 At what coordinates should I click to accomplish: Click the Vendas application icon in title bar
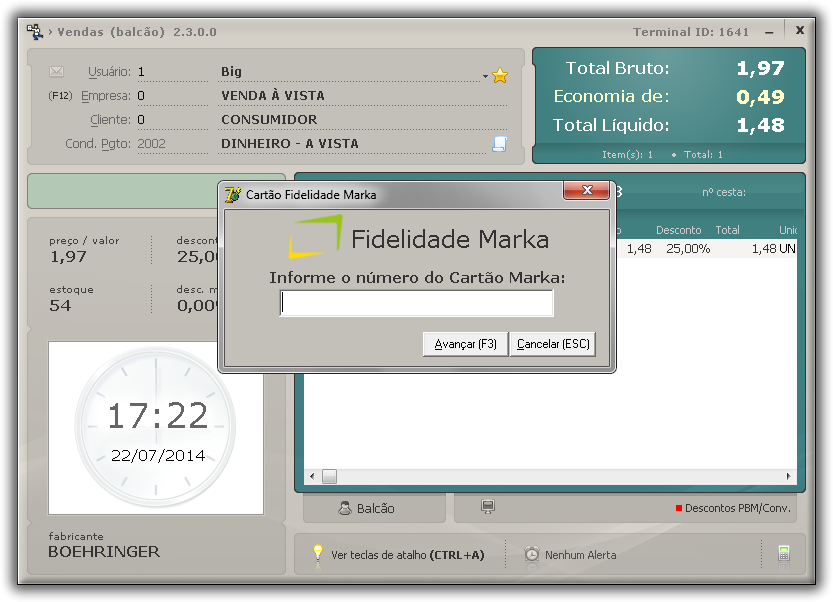[x=35, y=32]
